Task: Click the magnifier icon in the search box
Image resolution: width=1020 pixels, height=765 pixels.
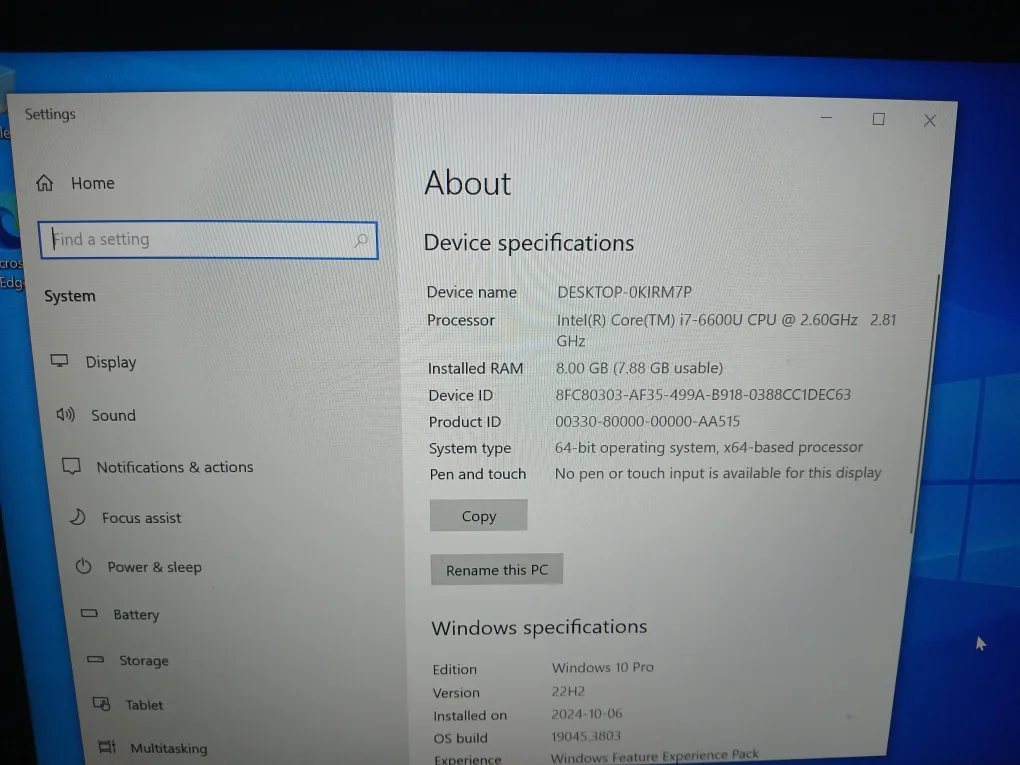Action: tap(361, 240)
